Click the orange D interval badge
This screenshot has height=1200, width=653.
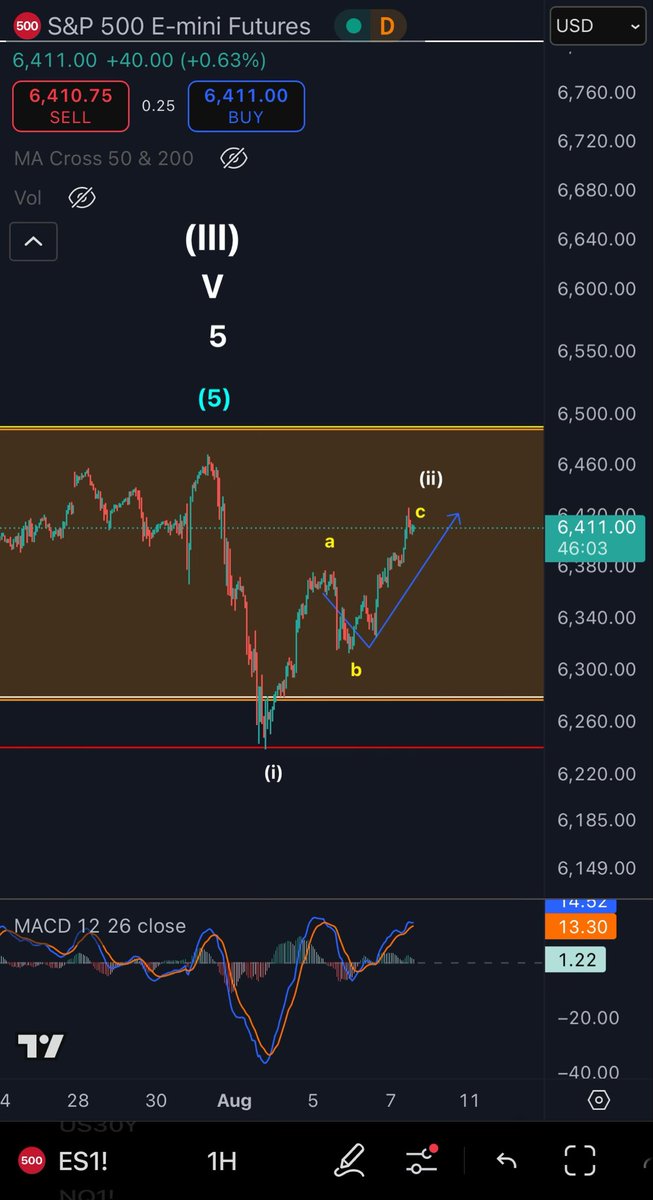(387, 26)
